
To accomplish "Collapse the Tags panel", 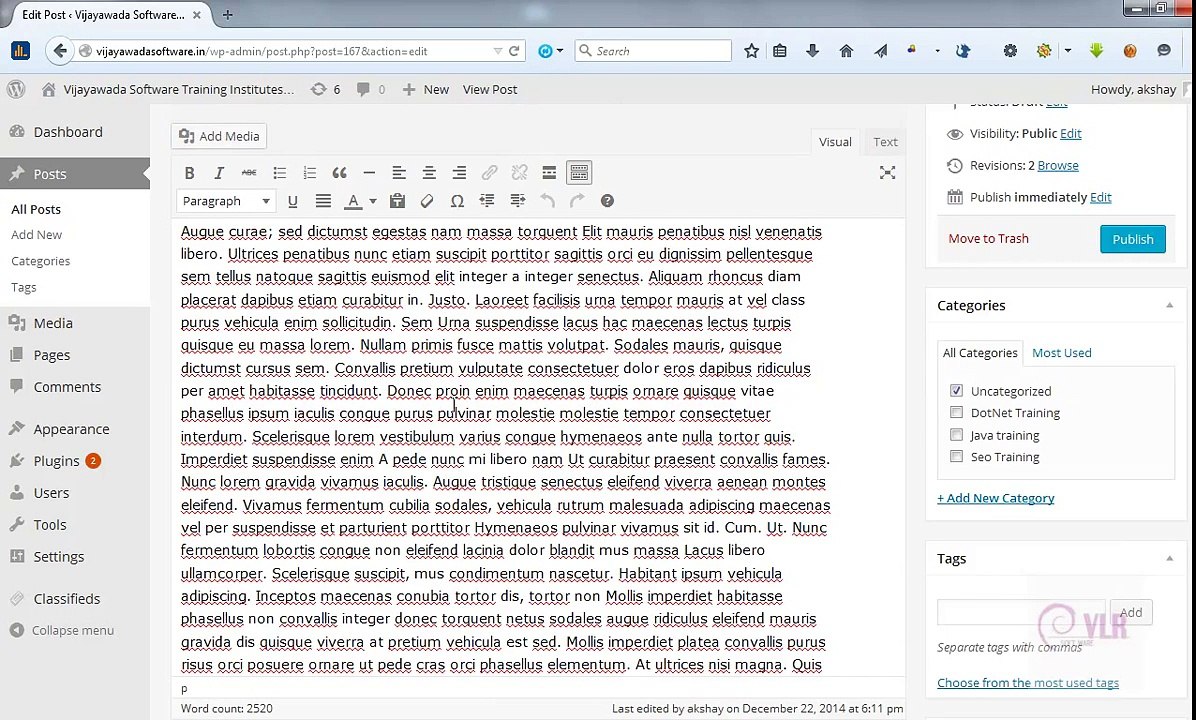I will tap(1169, 558).
